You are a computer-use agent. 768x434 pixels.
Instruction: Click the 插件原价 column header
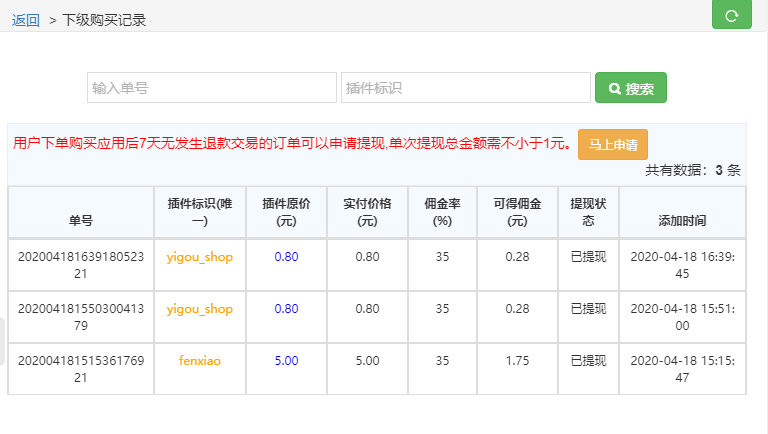pyautogui.click(x=286, y=212)
